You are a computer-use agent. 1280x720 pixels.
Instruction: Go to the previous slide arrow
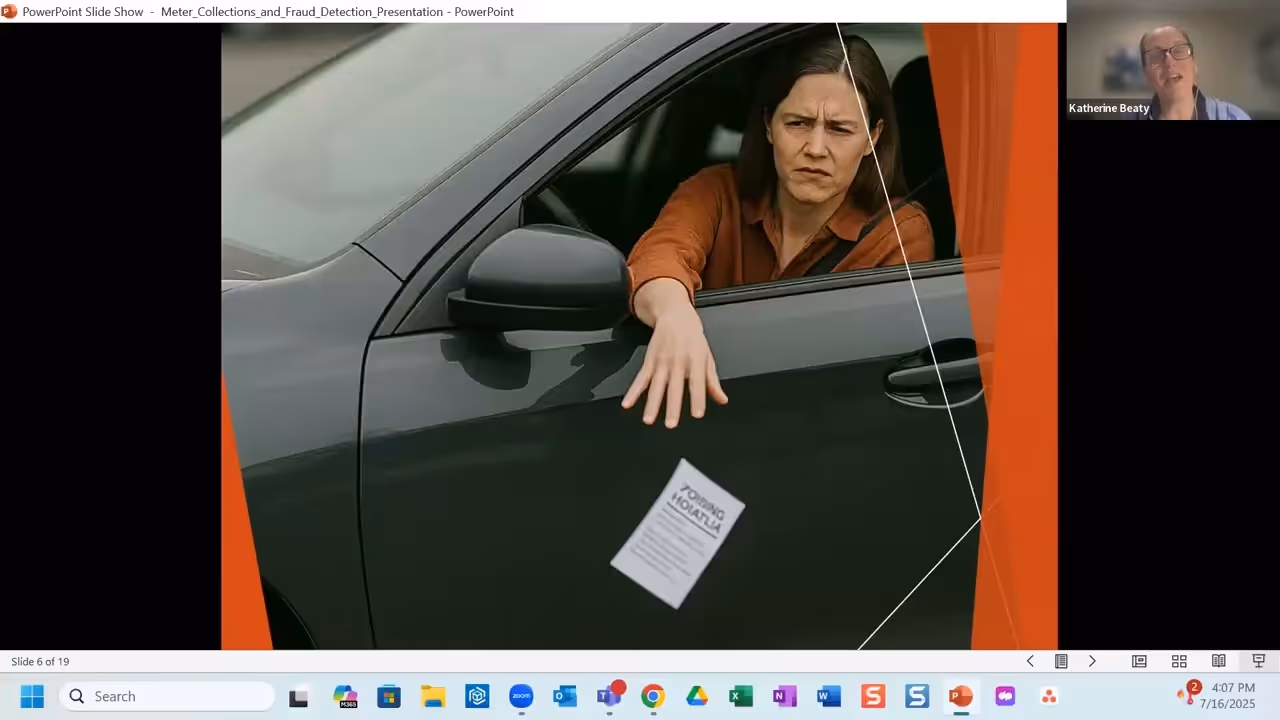click(x=1030, y=661)
